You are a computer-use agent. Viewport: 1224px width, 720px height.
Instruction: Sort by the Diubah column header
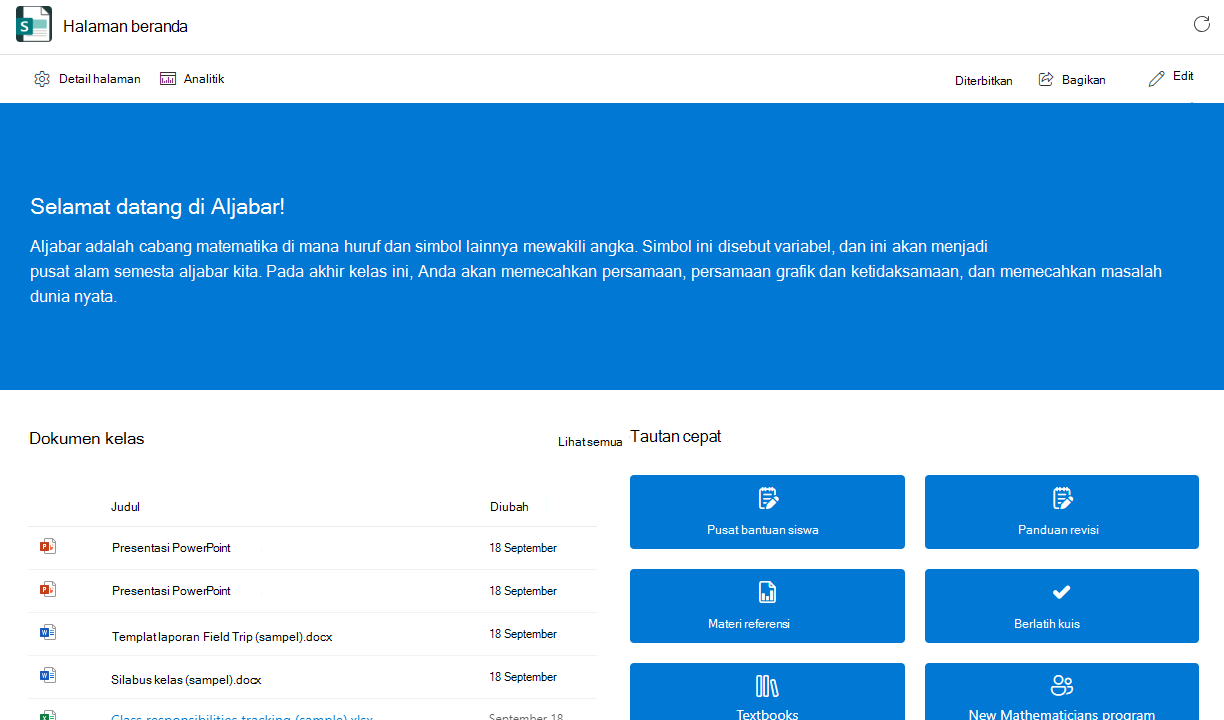coord(509,507)
